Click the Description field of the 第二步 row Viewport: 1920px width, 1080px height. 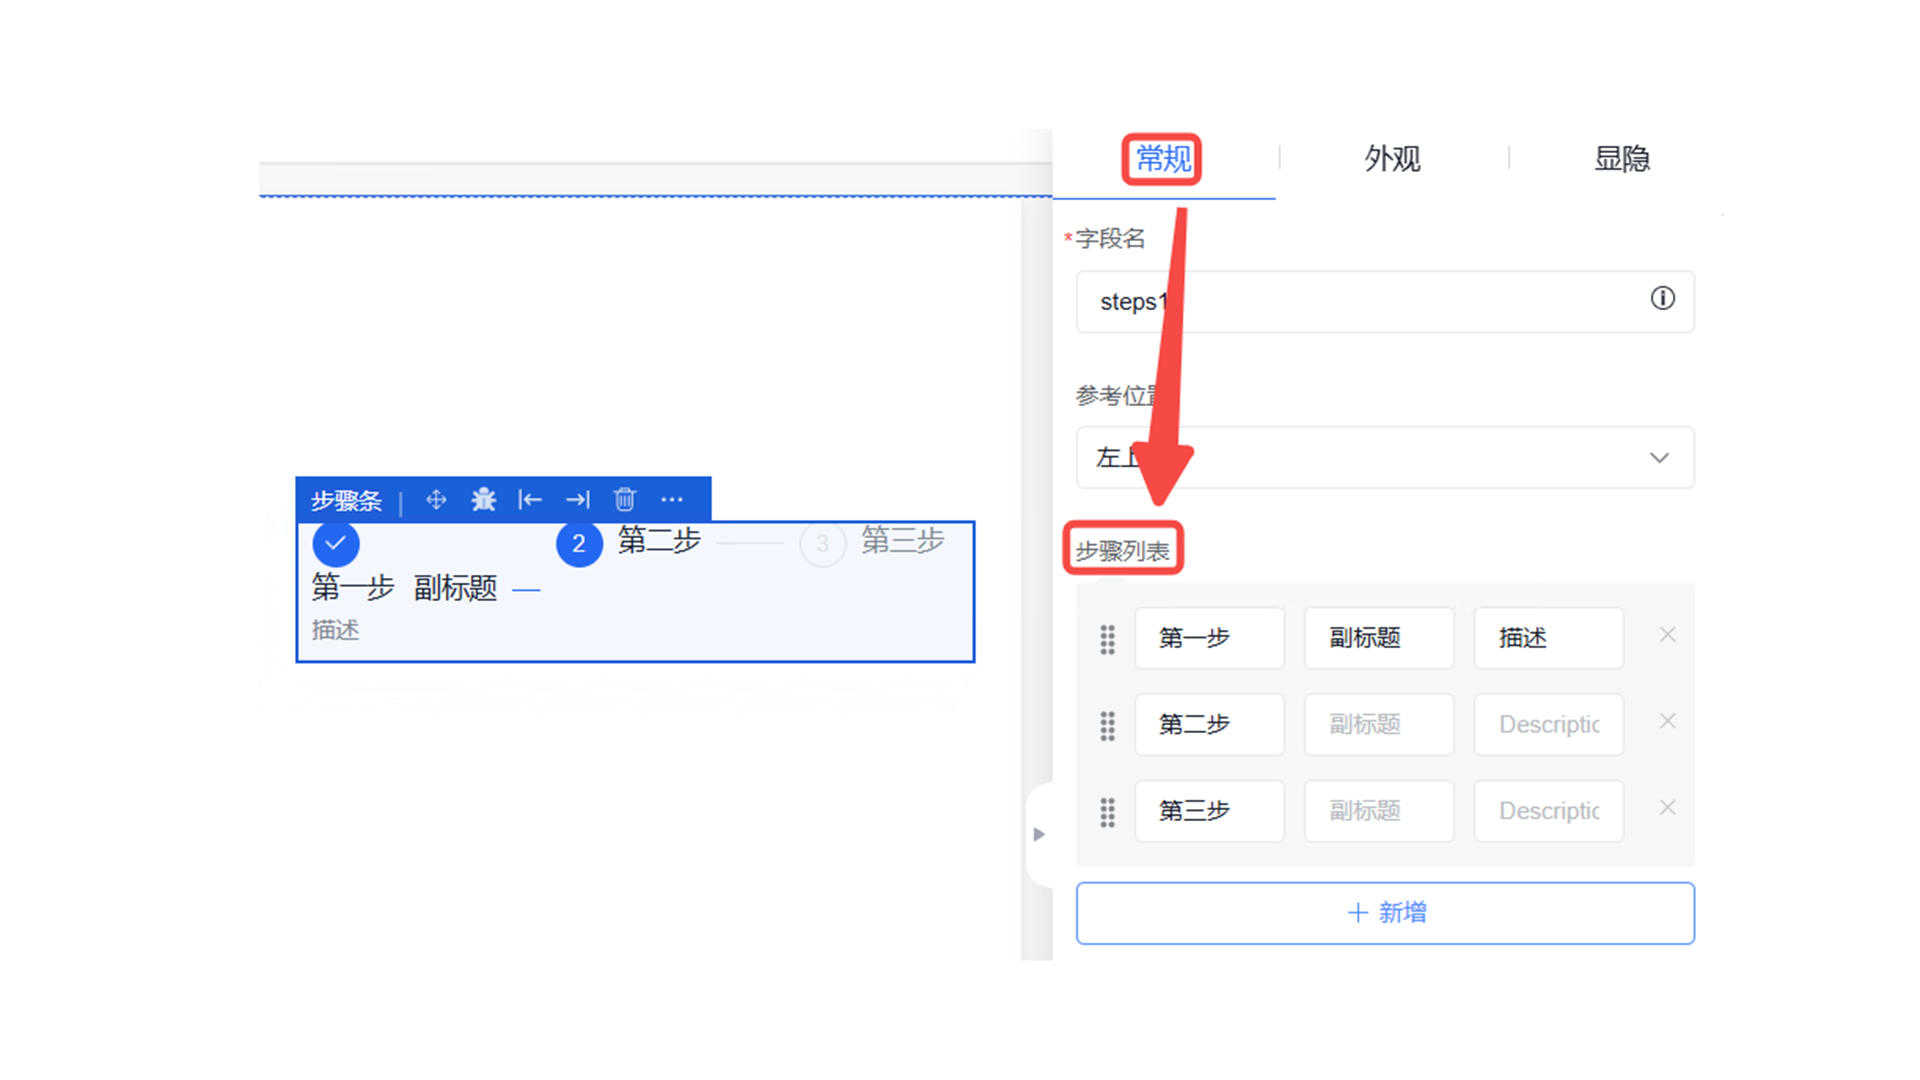click(x=1549, y=724)
